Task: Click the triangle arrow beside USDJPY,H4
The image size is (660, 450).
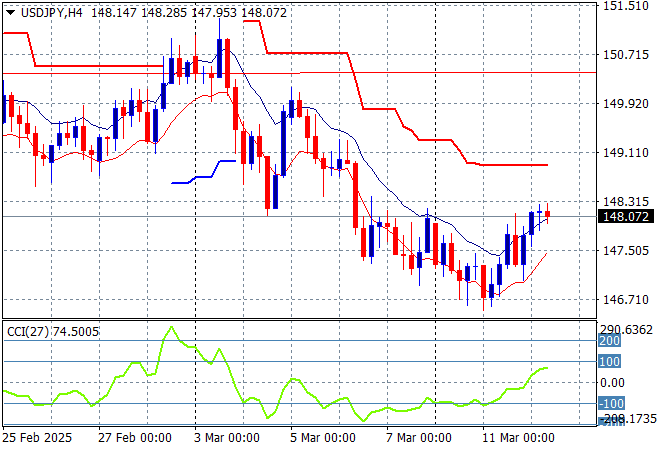Action: click(11, 11)
